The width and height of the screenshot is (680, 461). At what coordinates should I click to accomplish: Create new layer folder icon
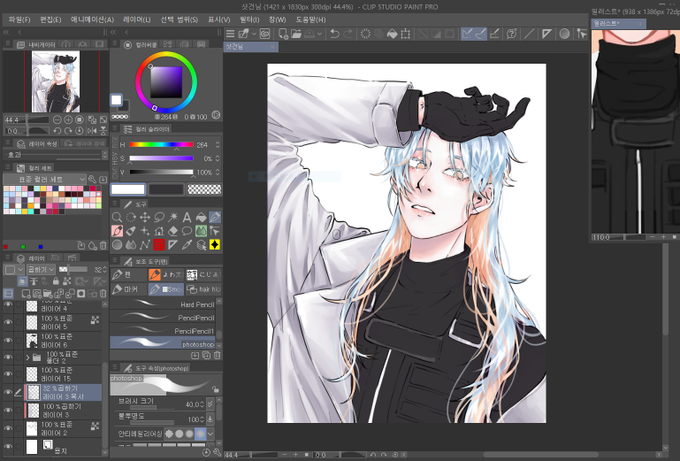48,294
